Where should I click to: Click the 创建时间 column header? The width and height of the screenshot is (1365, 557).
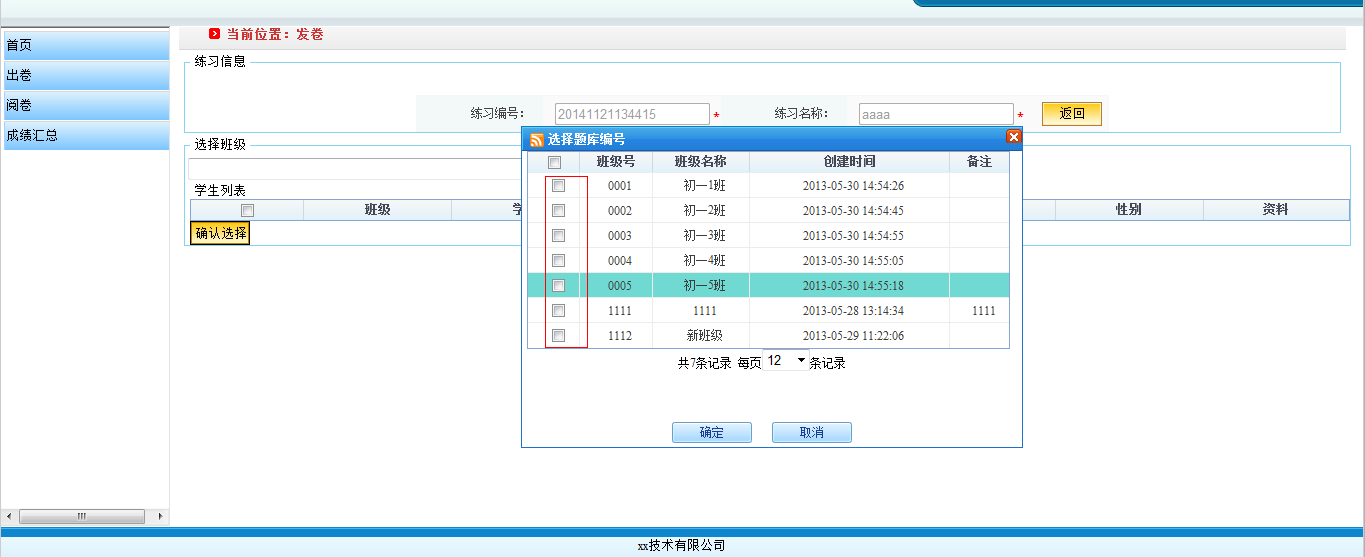tap(849, 161)
